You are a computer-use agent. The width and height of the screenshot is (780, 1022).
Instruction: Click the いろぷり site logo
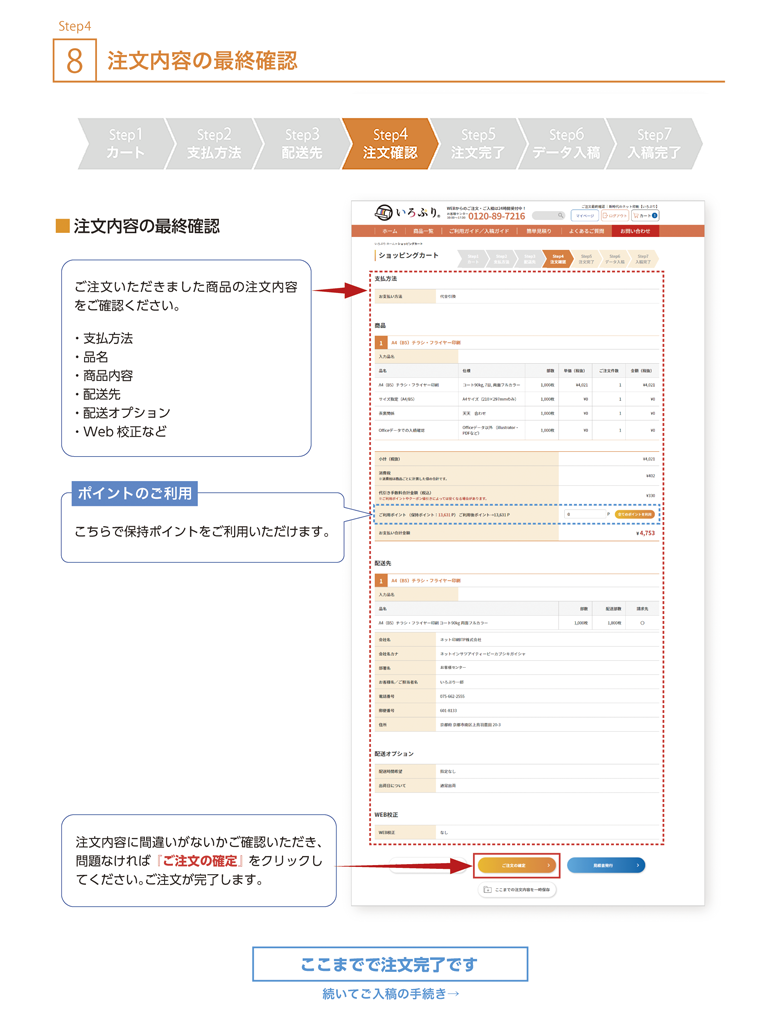(407, 212)
